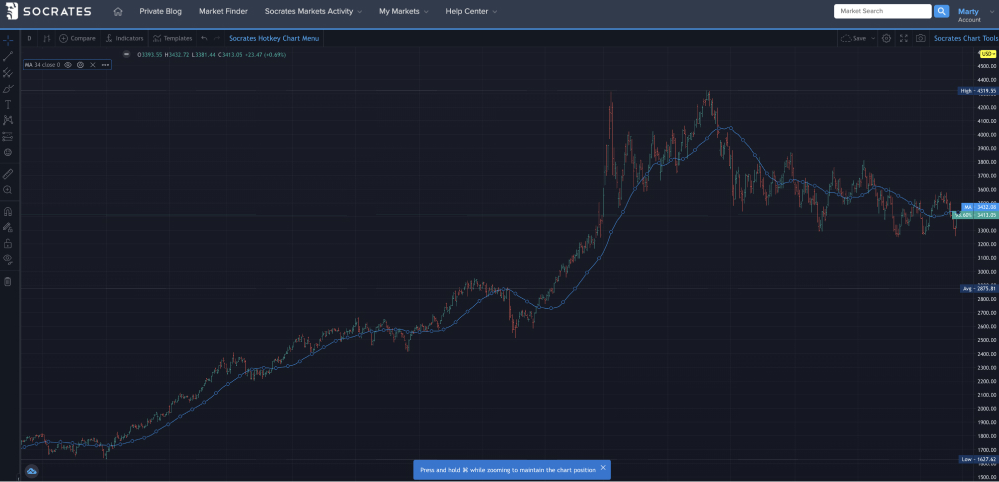Open the USD currency dropdown
The height and width of the screenshot is (482, 999).
988,54
